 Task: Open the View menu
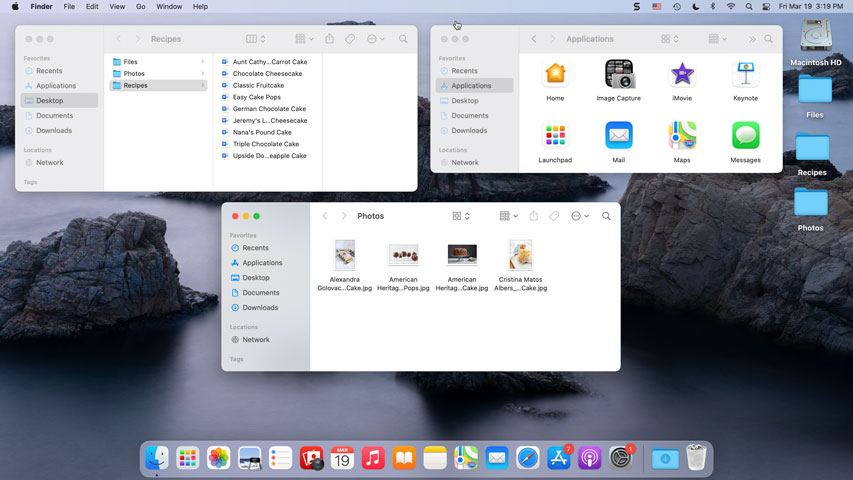tap(117, 7)
